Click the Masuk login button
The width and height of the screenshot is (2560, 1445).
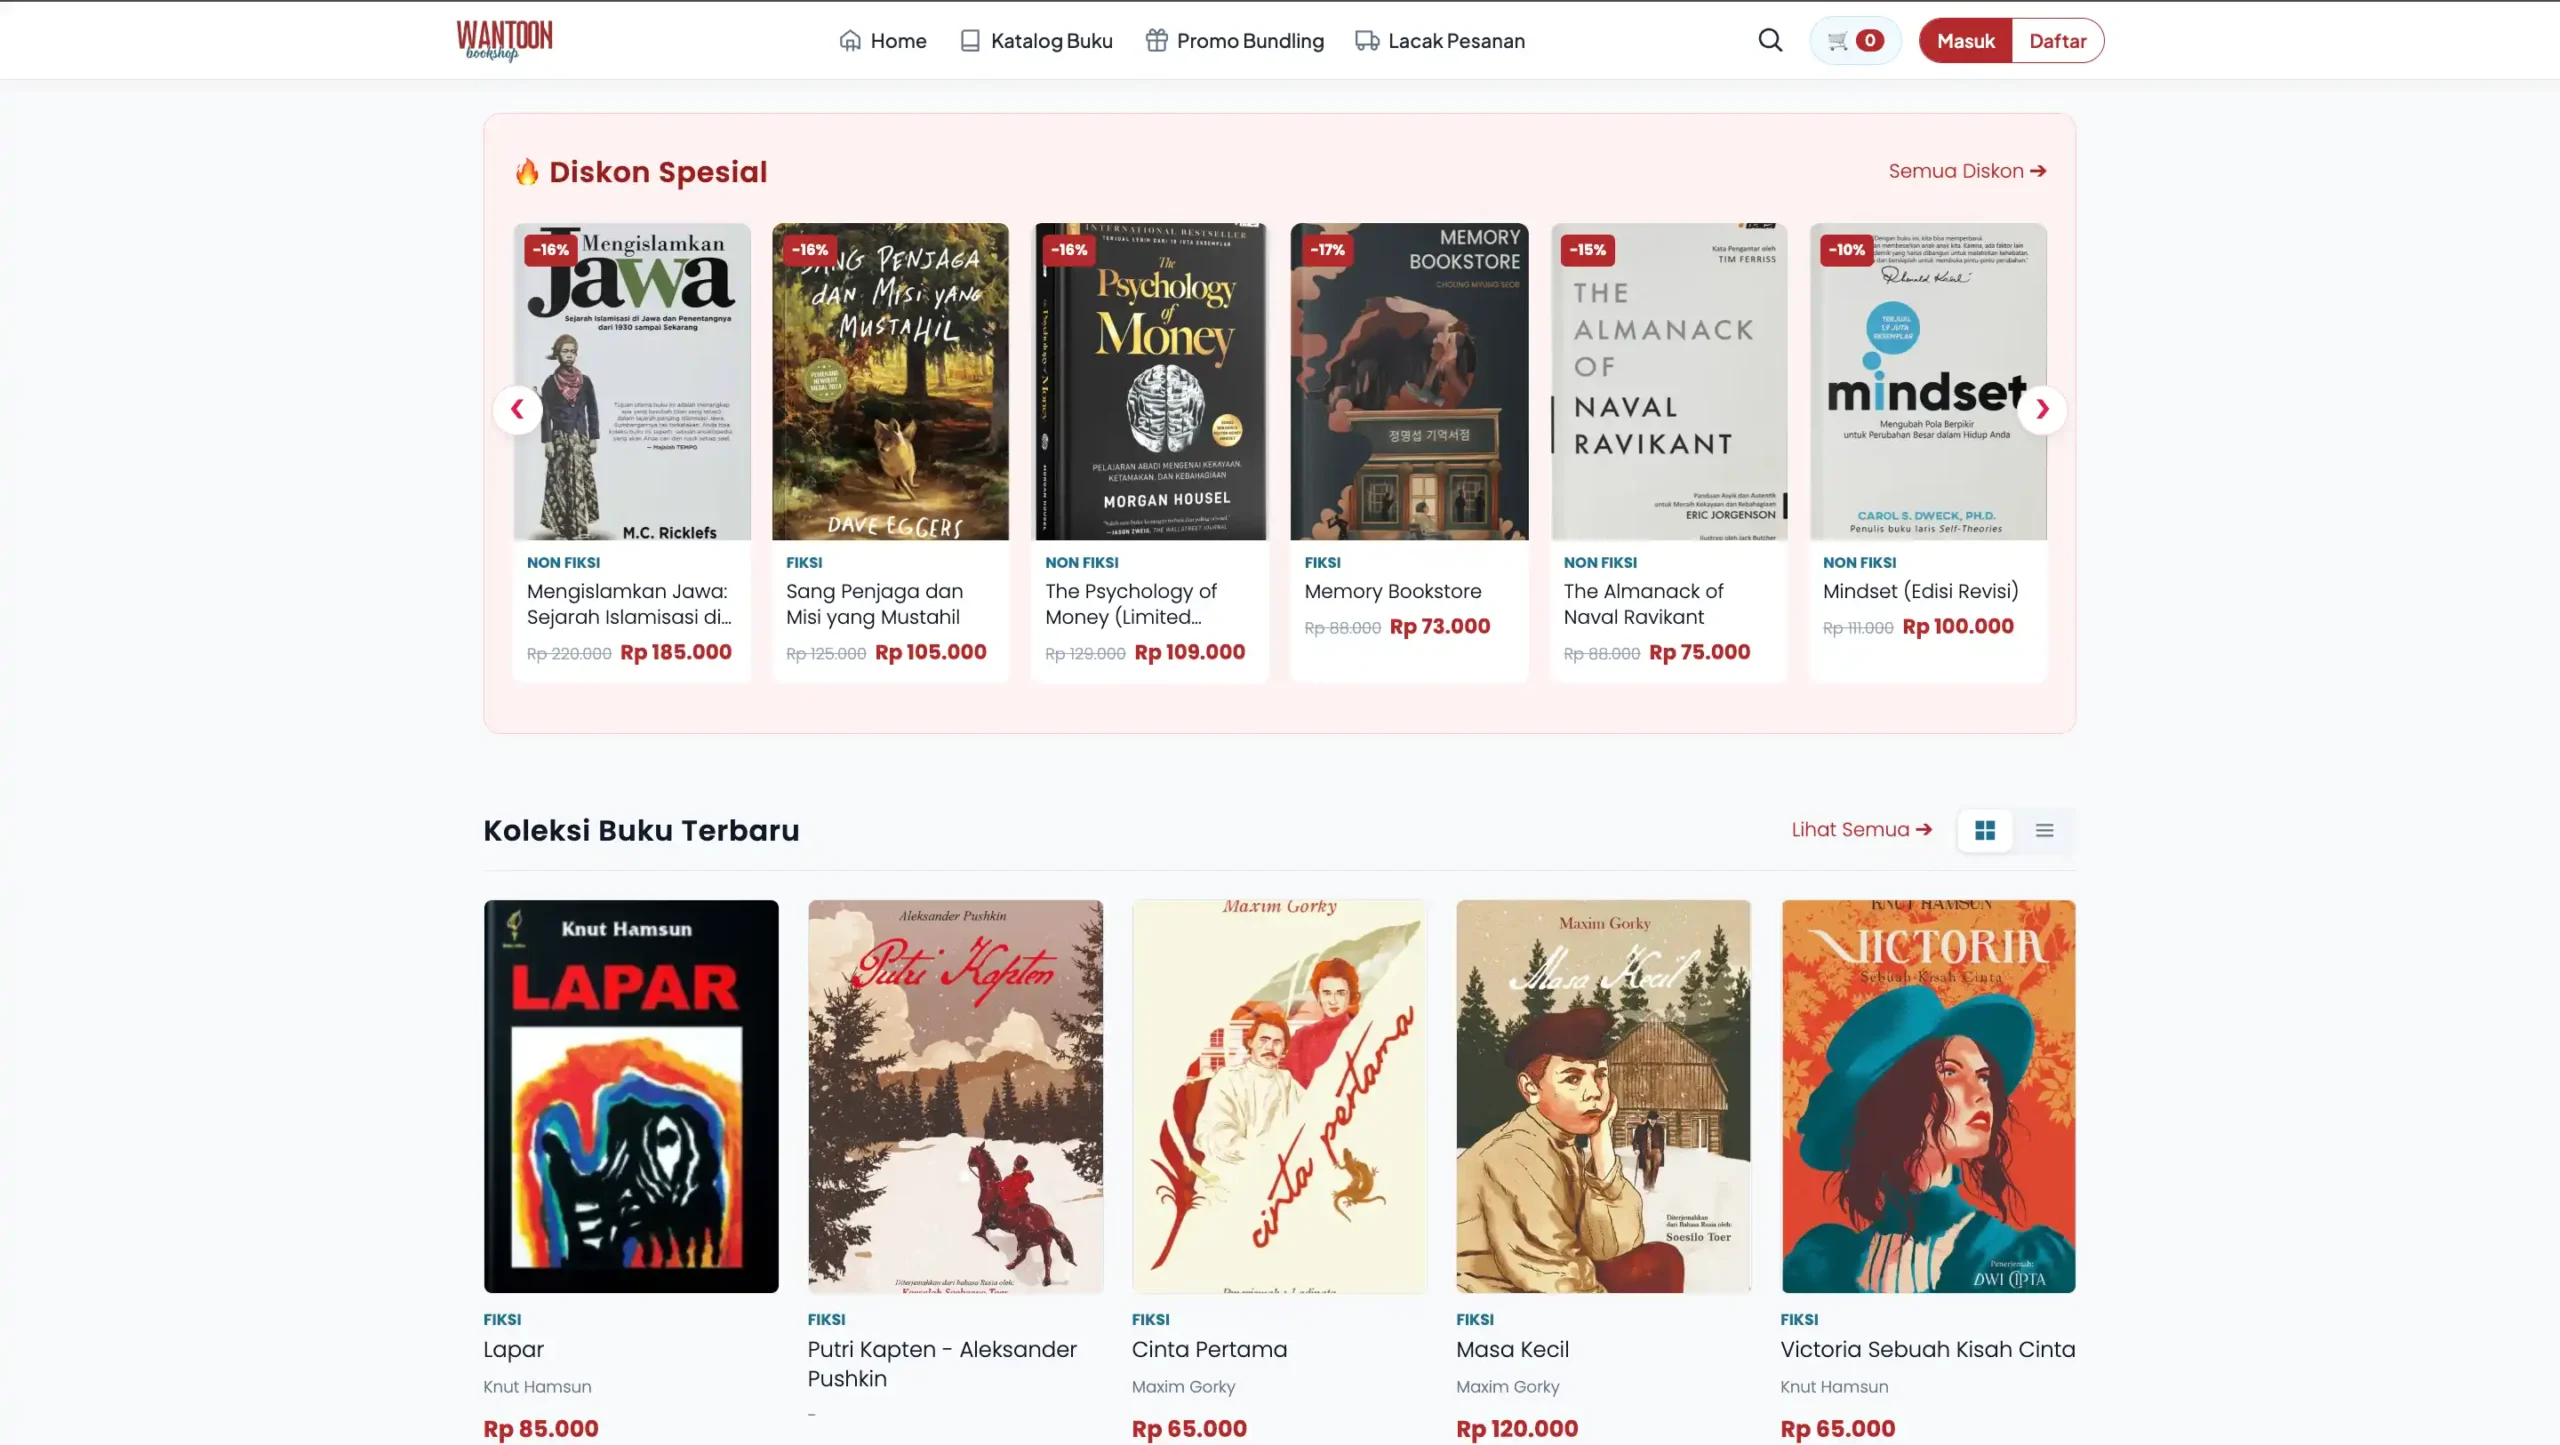[x=1965, y=41]
